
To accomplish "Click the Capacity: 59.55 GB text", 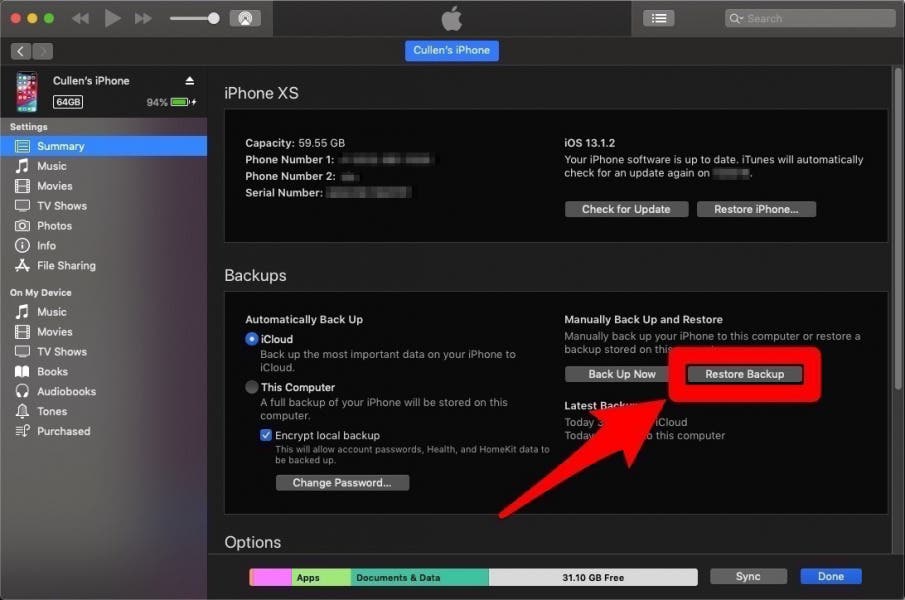I will click(295, 143).
